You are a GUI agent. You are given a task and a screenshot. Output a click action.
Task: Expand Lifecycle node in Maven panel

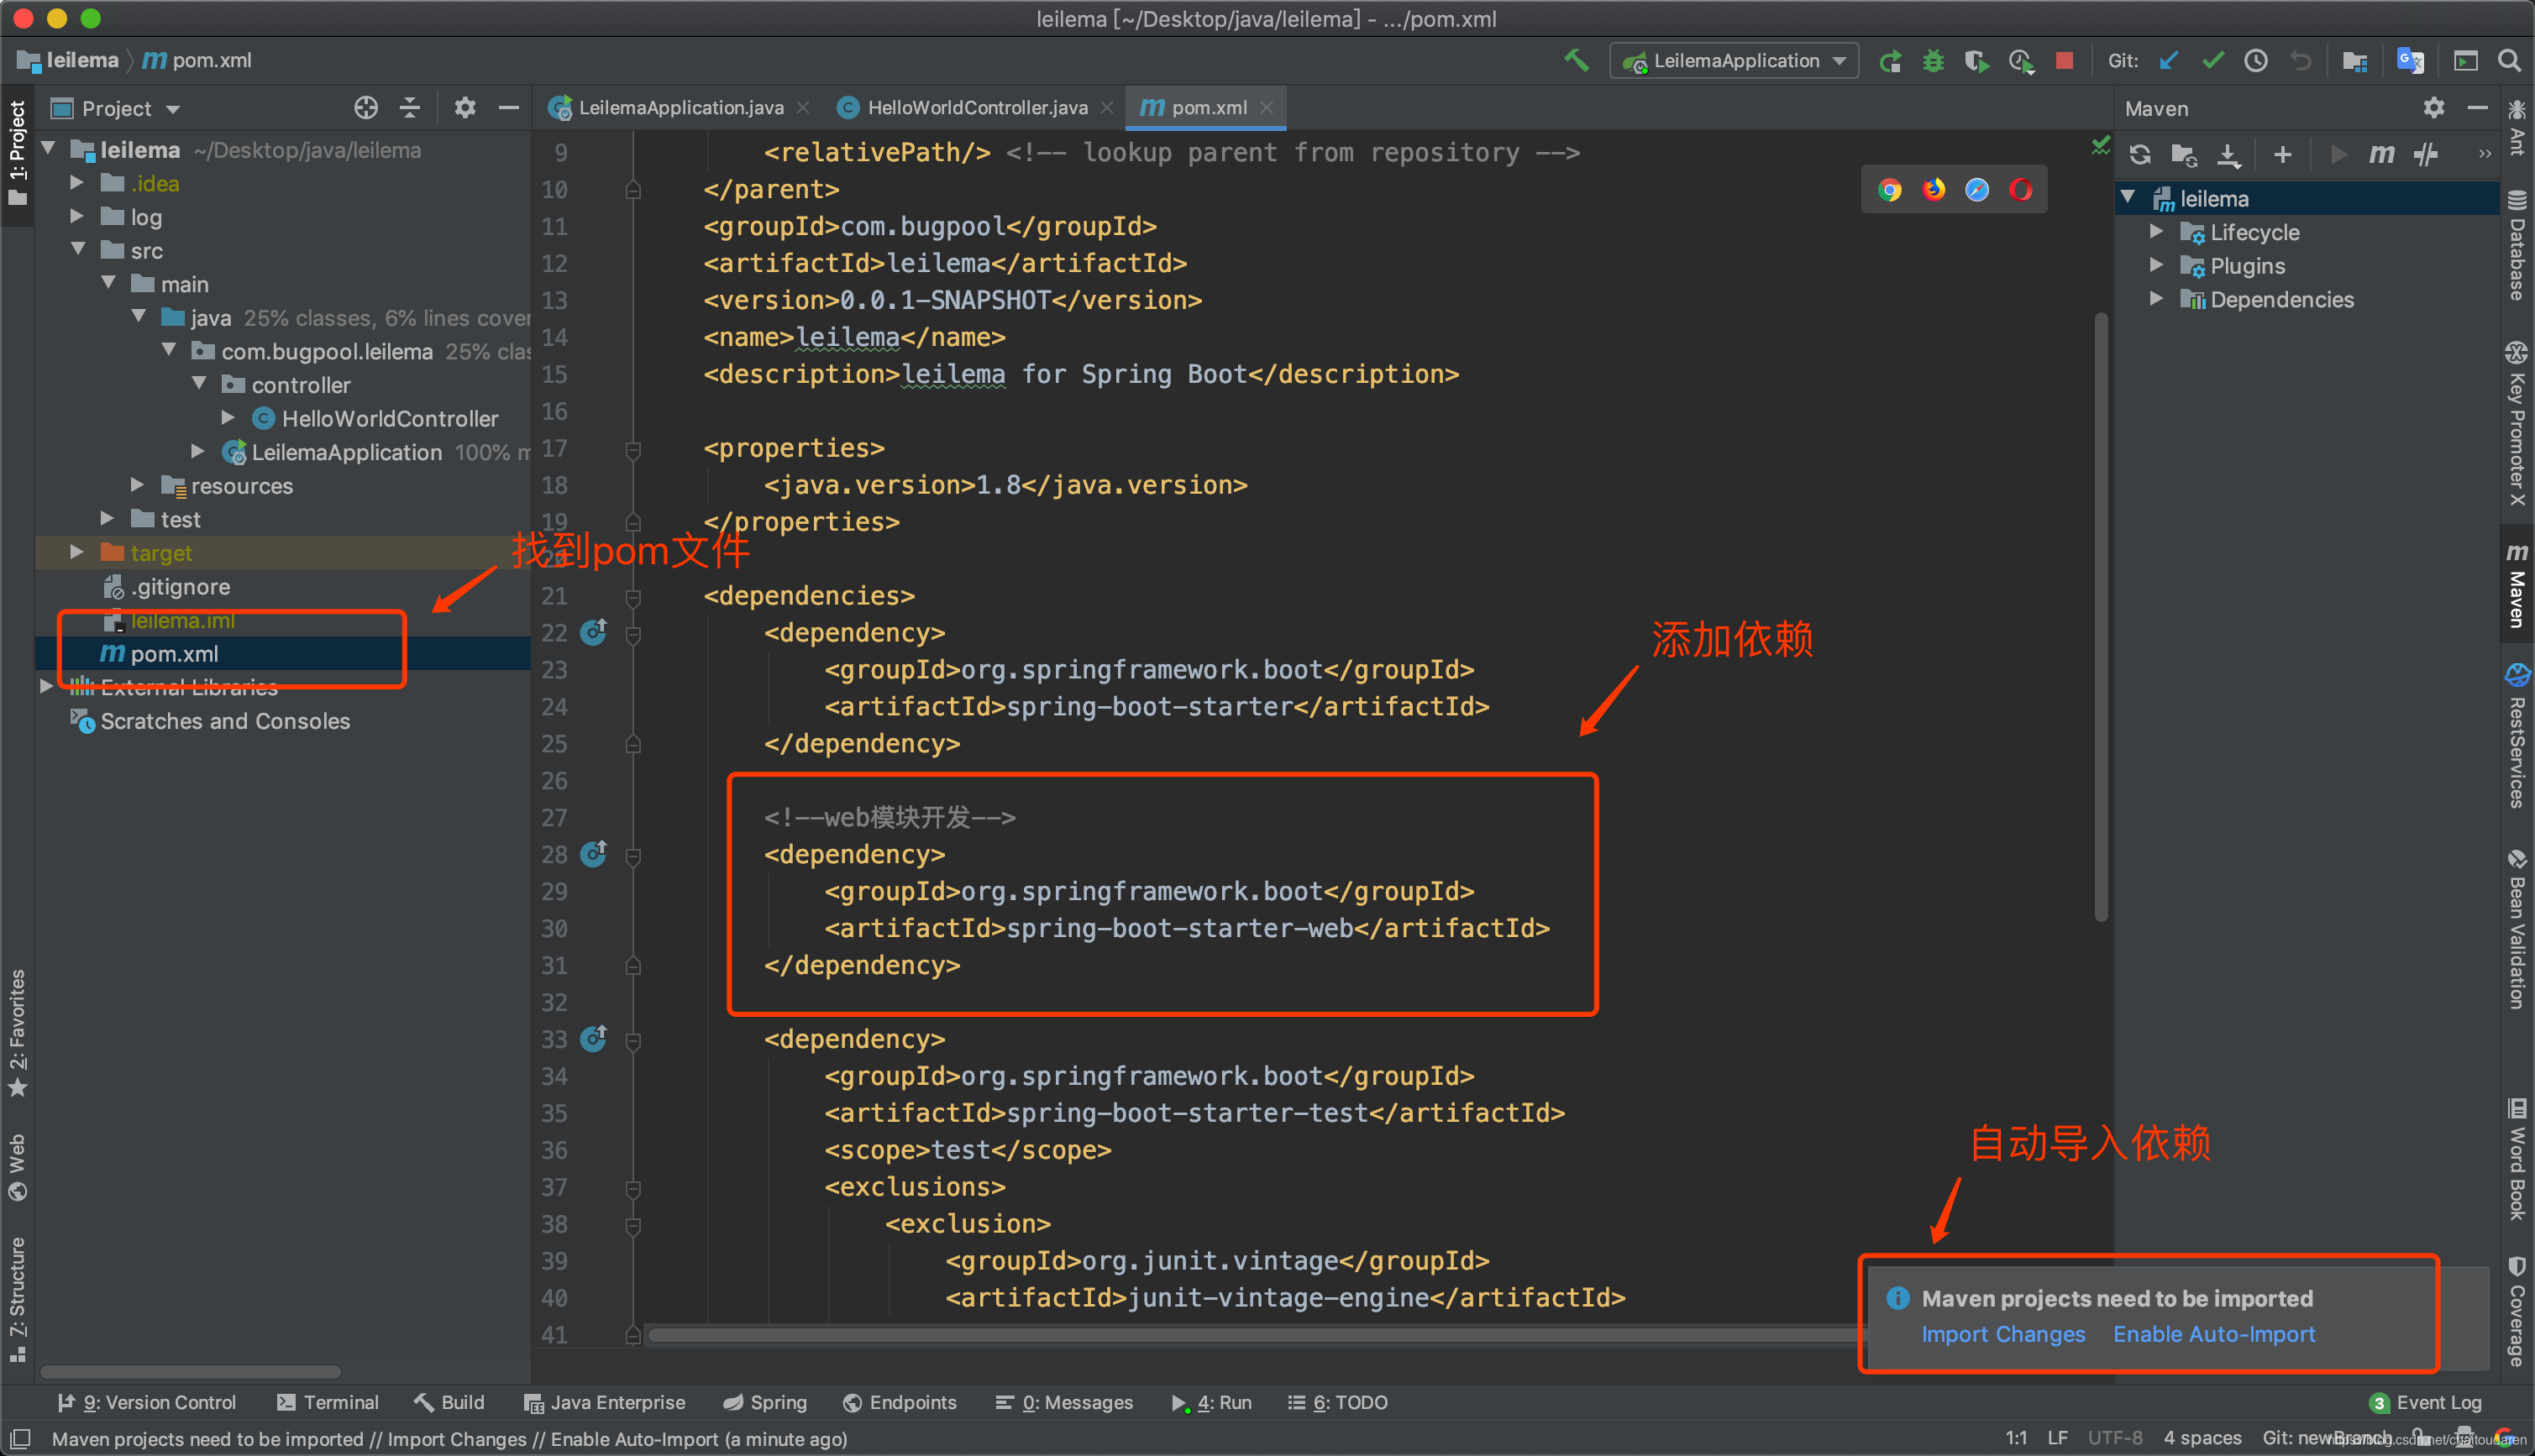(2157, 232)
